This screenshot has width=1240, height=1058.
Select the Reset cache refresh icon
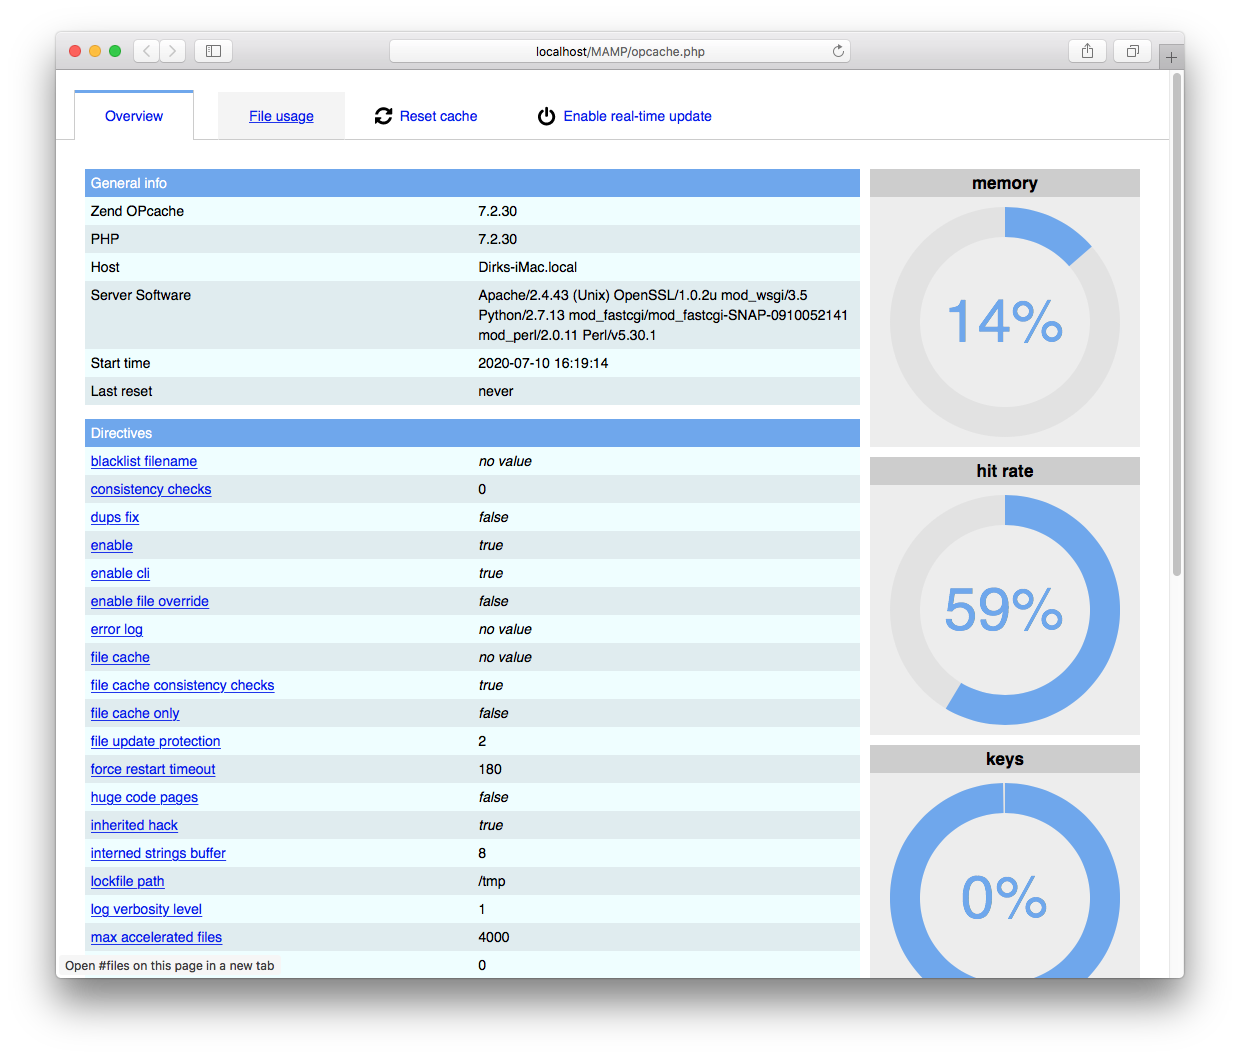coord(383,116)
